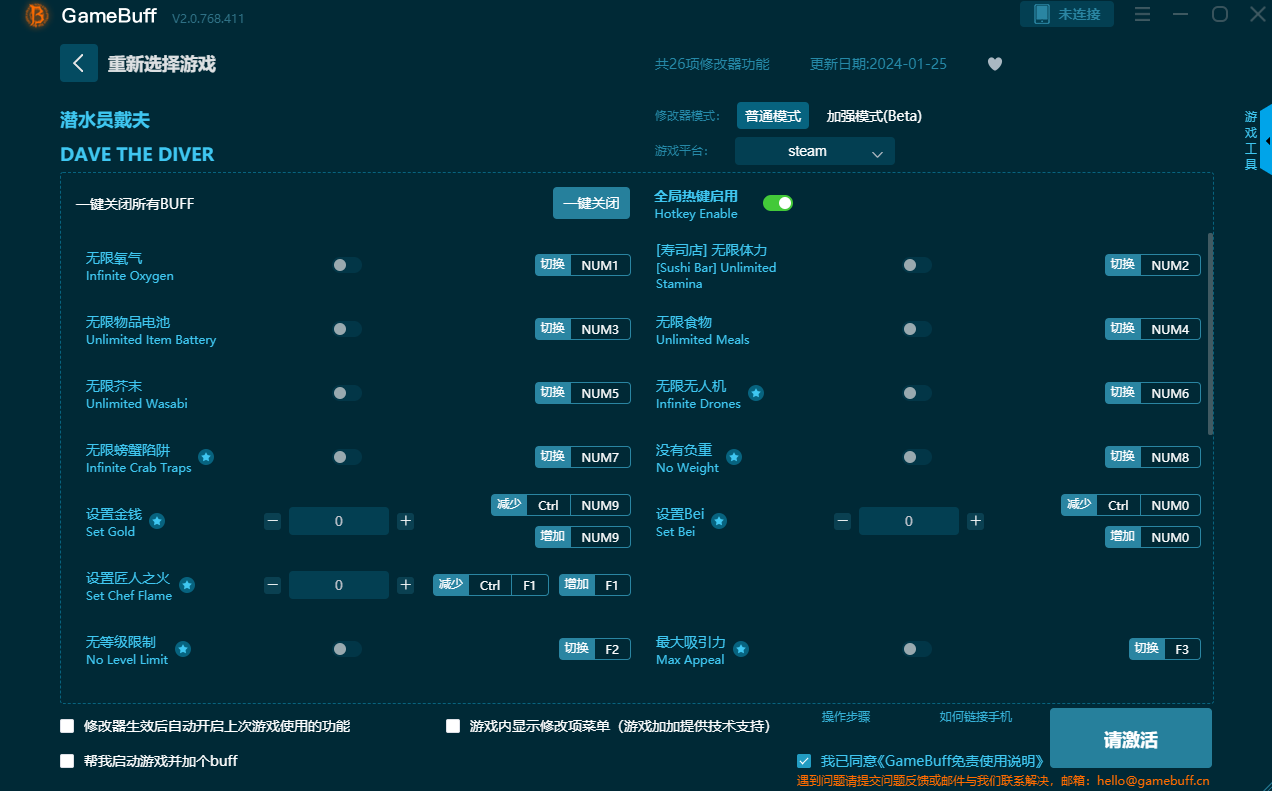Enable Unlimited Item Battery switch

347,329
